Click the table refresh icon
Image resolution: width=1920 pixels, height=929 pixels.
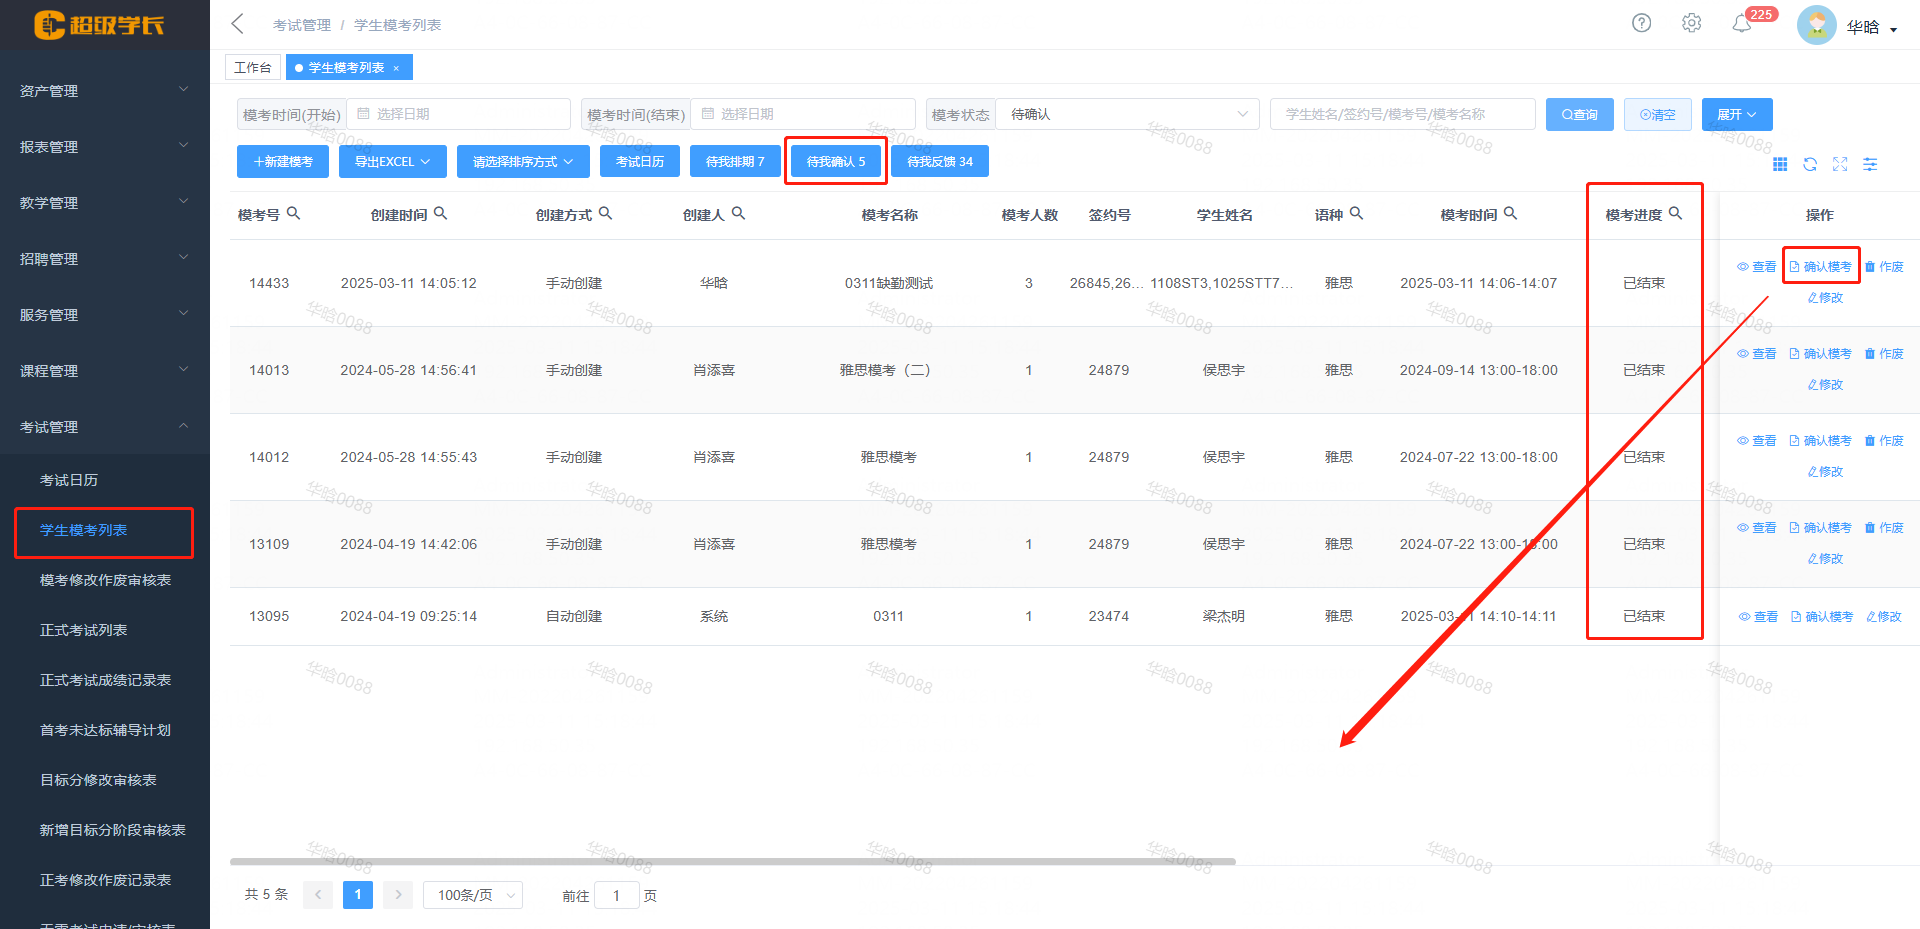click(1810, 164)
